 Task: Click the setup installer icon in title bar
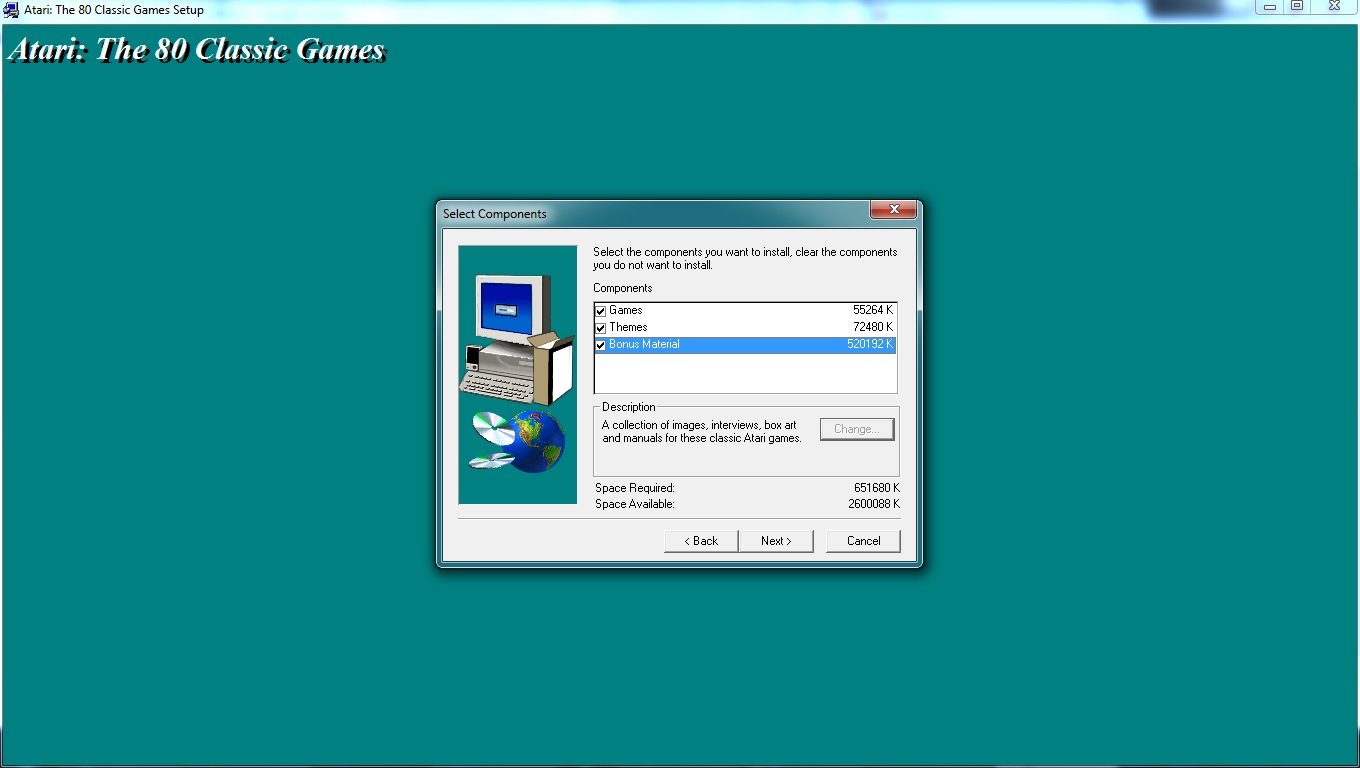tap(11, 10)
